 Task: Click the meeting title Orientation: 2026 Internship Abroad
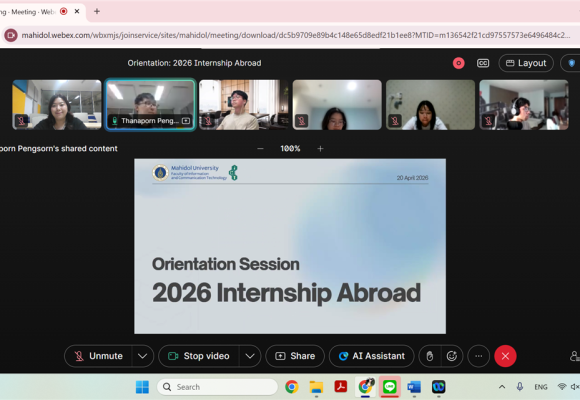[x=194, y=63]
